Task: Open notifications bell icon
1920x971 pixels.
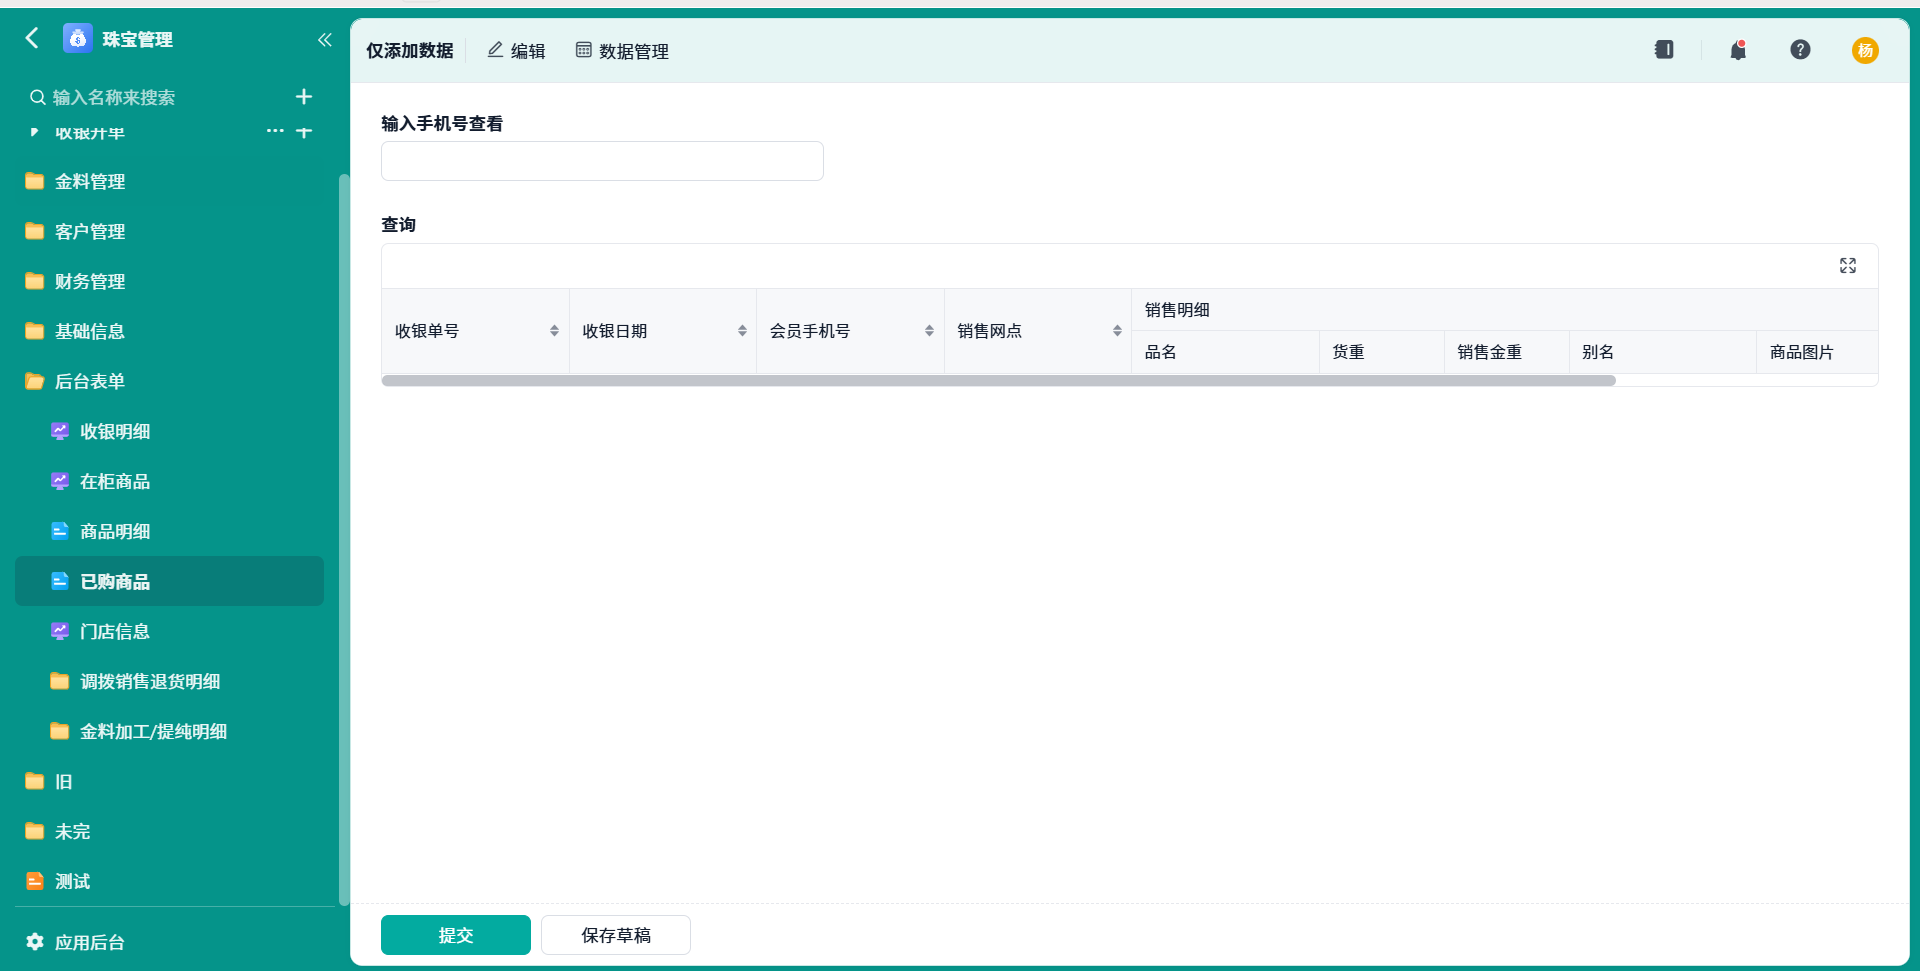Action: click(x=1738, y=49)
